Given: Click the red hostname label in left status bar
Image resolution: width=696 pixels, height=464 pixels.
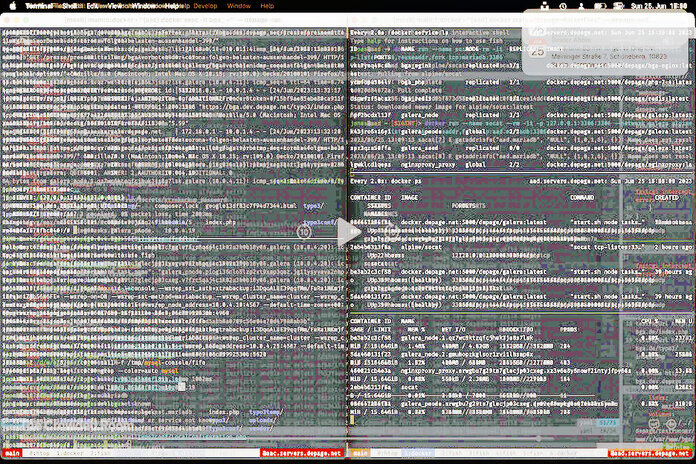Looking at the screenshot, I should click(x=302, y=453).
